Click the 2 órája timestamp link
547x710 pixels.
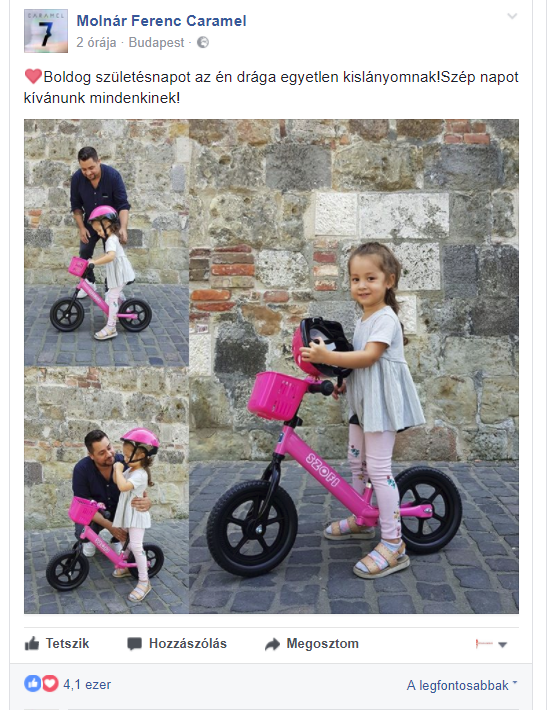[96, 43]
